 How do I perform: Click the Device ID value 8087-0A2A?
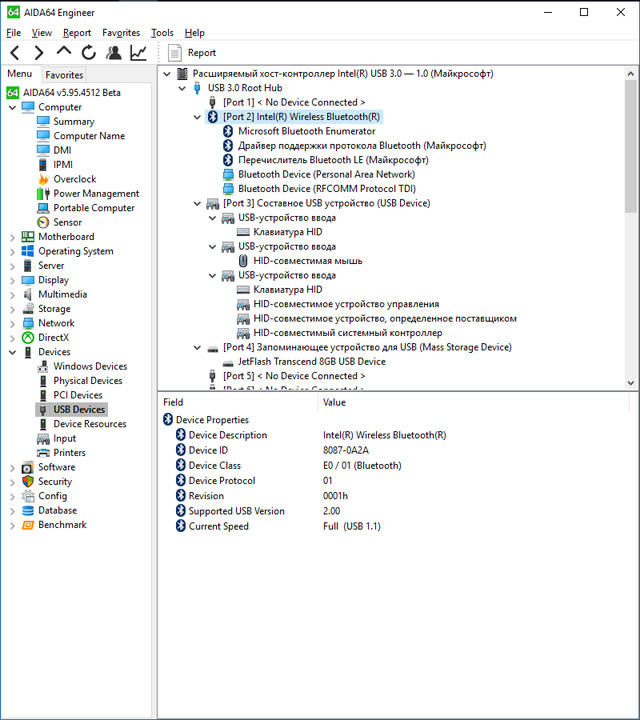click(x=346, y=450)
